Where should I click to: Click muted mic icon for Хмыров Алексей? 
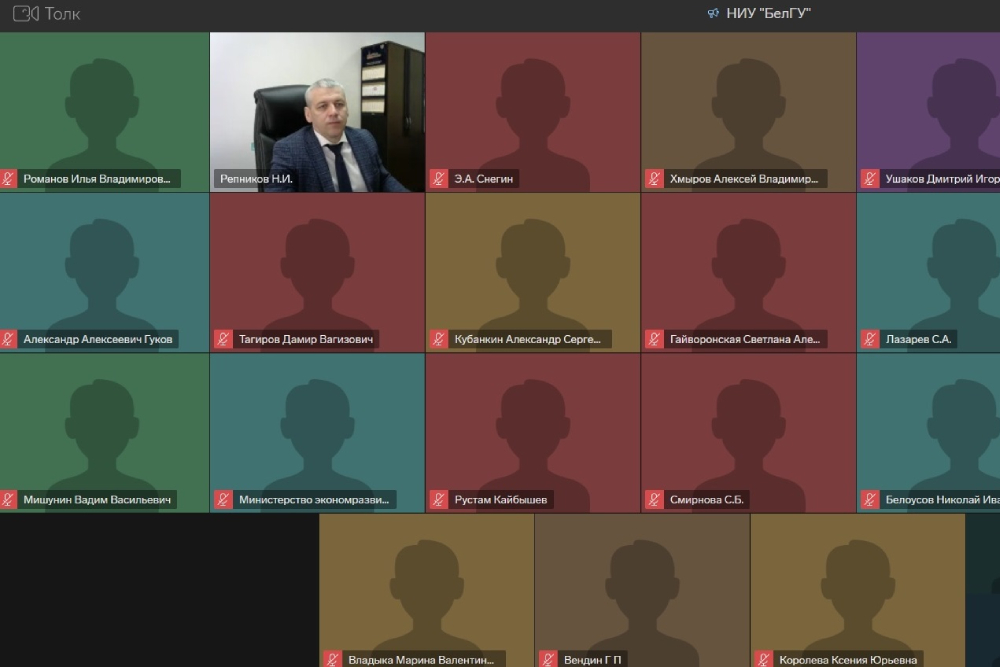655,179
